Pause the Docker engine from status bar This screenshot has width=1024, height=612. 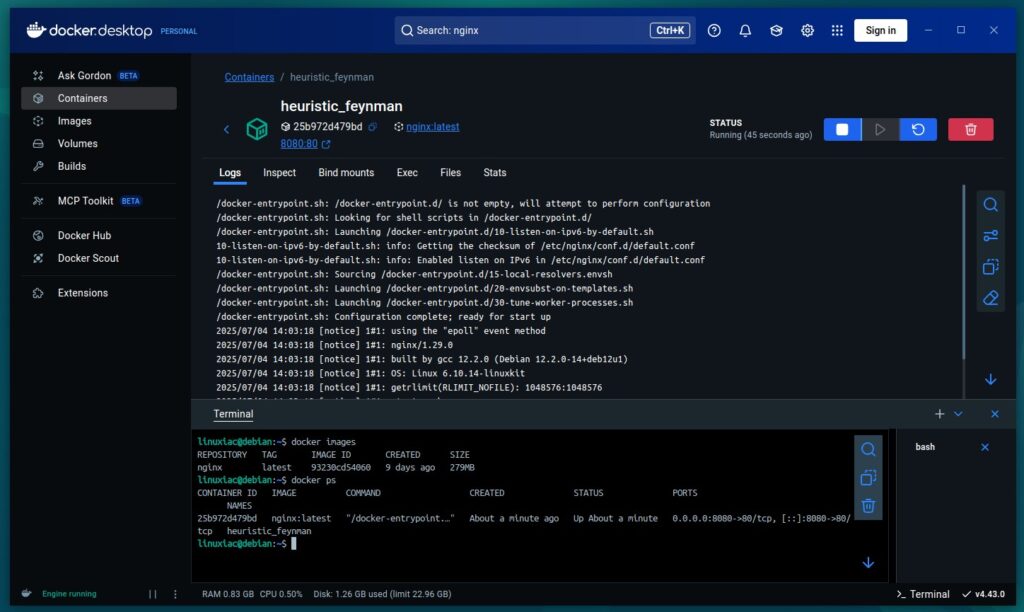coord(152,593)
